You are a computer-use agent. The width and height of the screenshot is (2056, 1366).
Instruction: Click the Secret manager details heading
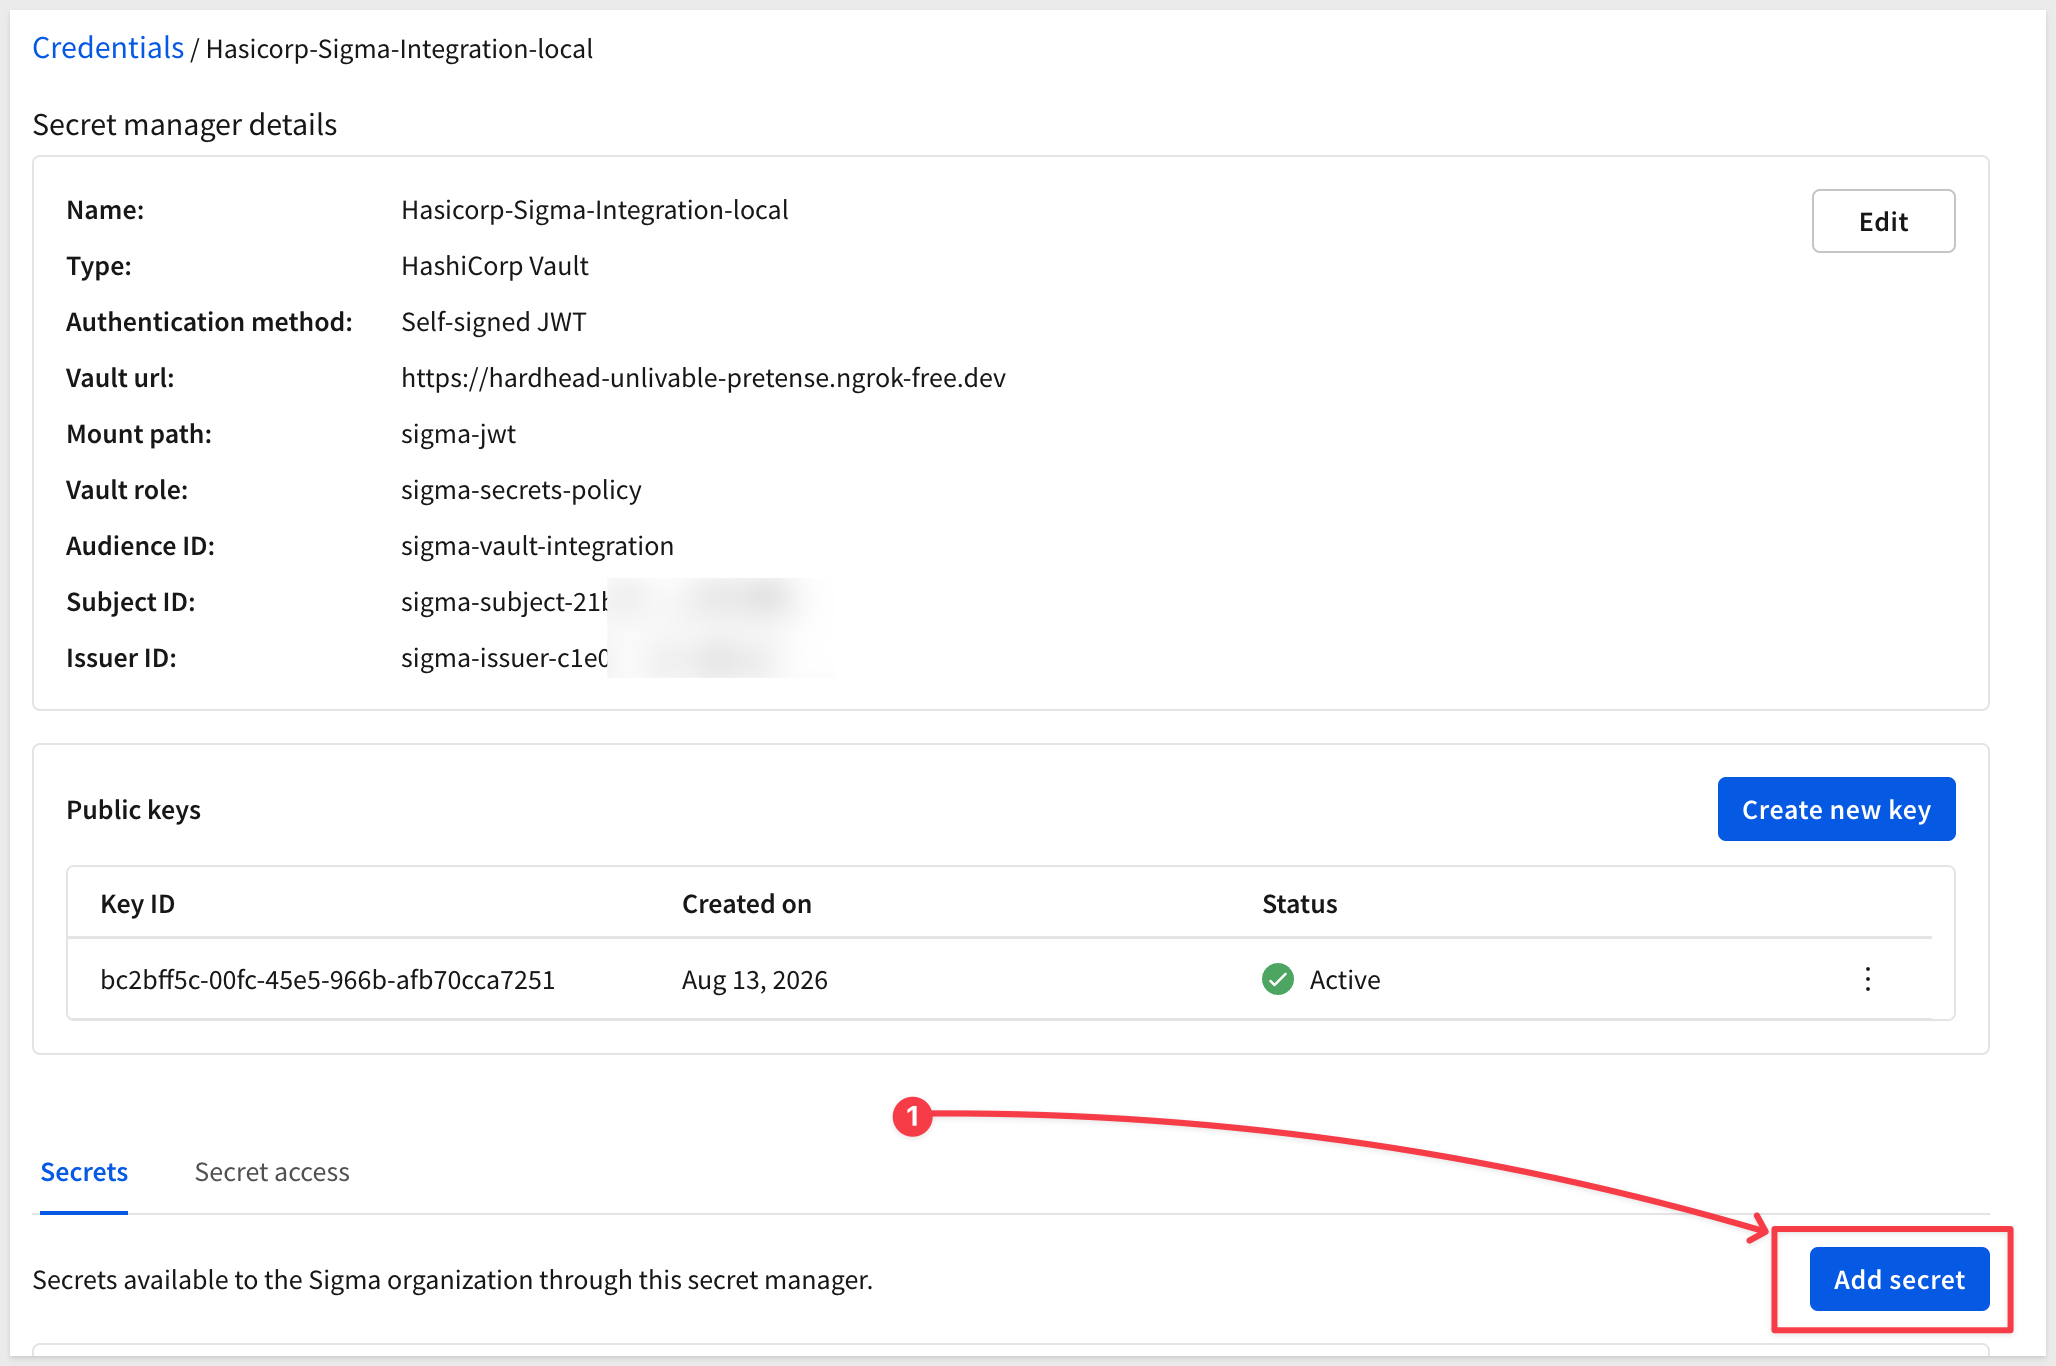(185, 124)
